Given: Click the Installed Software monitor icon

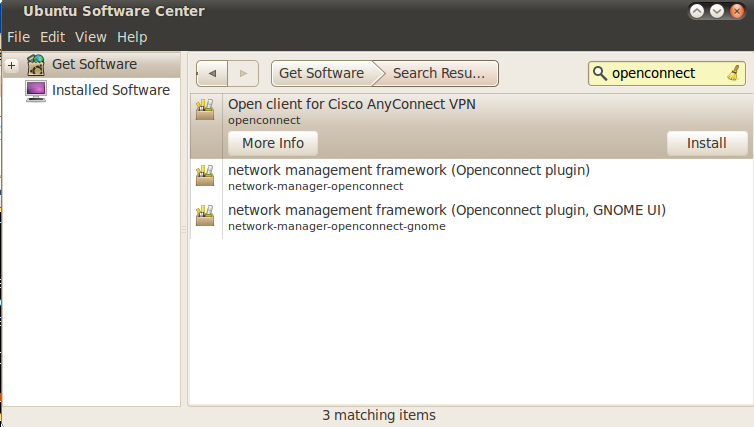Looking at the screenshot, I should (x=36, y=91).
